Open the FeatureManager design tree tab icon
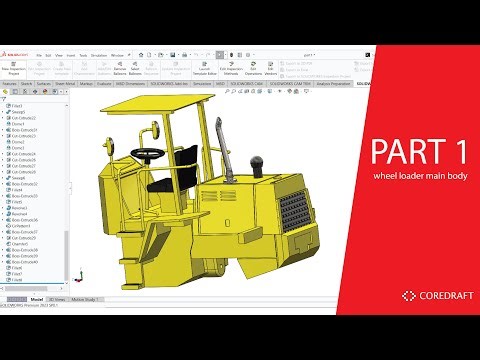Viewport: 480px width, 360px height. click(5, 91)
